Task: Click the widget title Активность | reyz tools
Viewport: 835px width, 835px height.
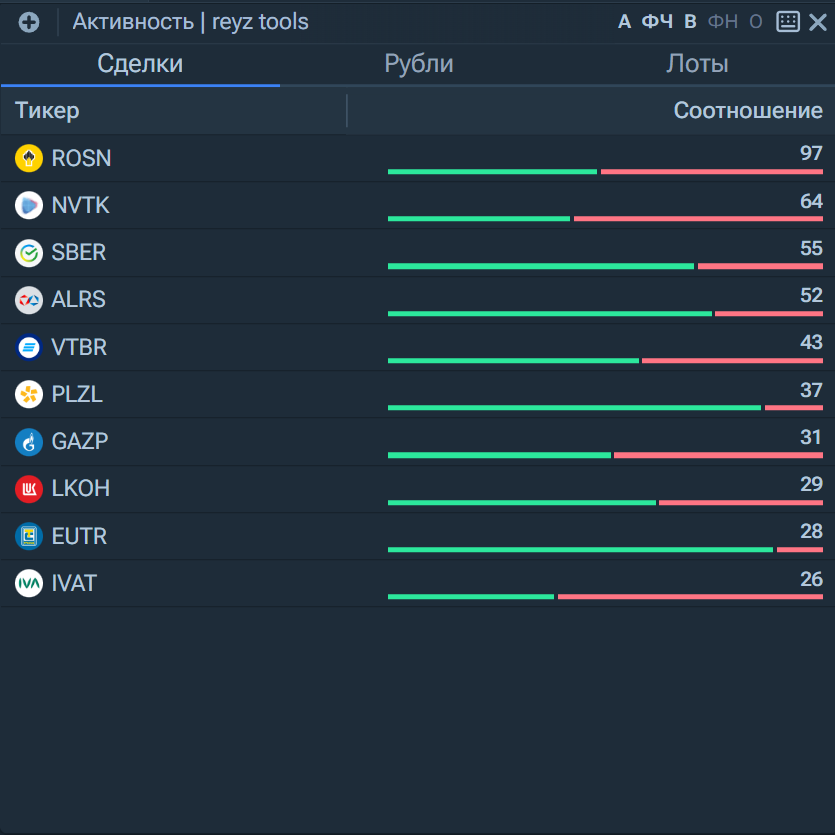Action: pyautogui.click(x=190, y=22)
